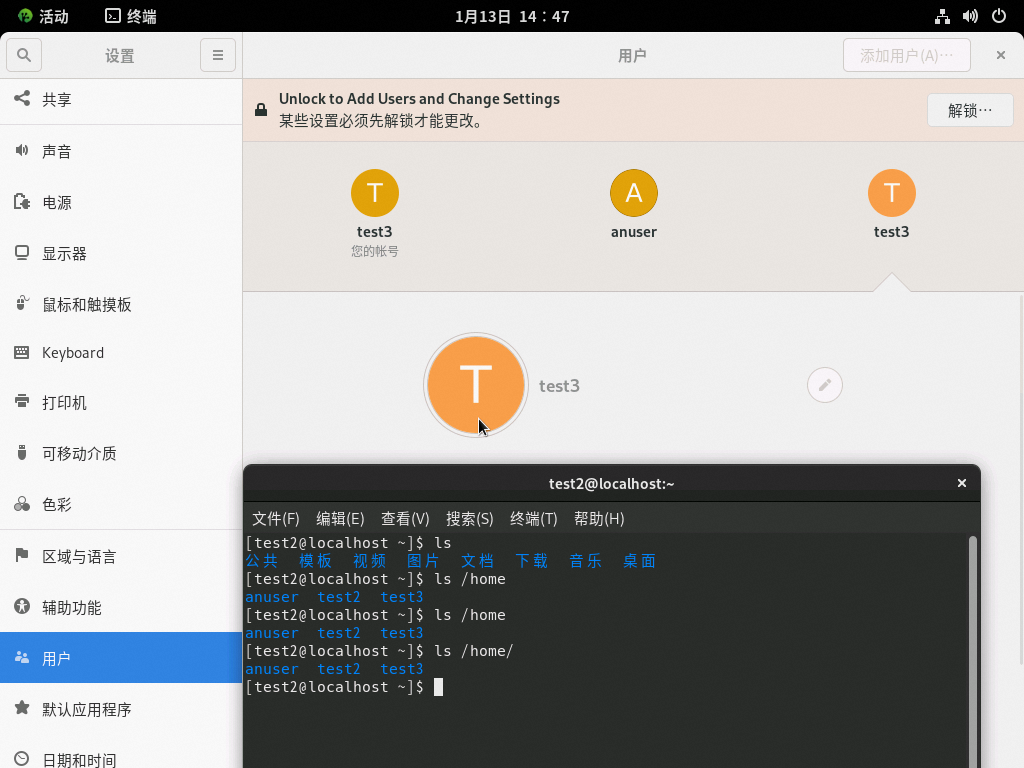The width and height of the screenshot is (1024, 768).
Task: Open the 文件(F) terminal menu
Action: [x=276, y=518]
